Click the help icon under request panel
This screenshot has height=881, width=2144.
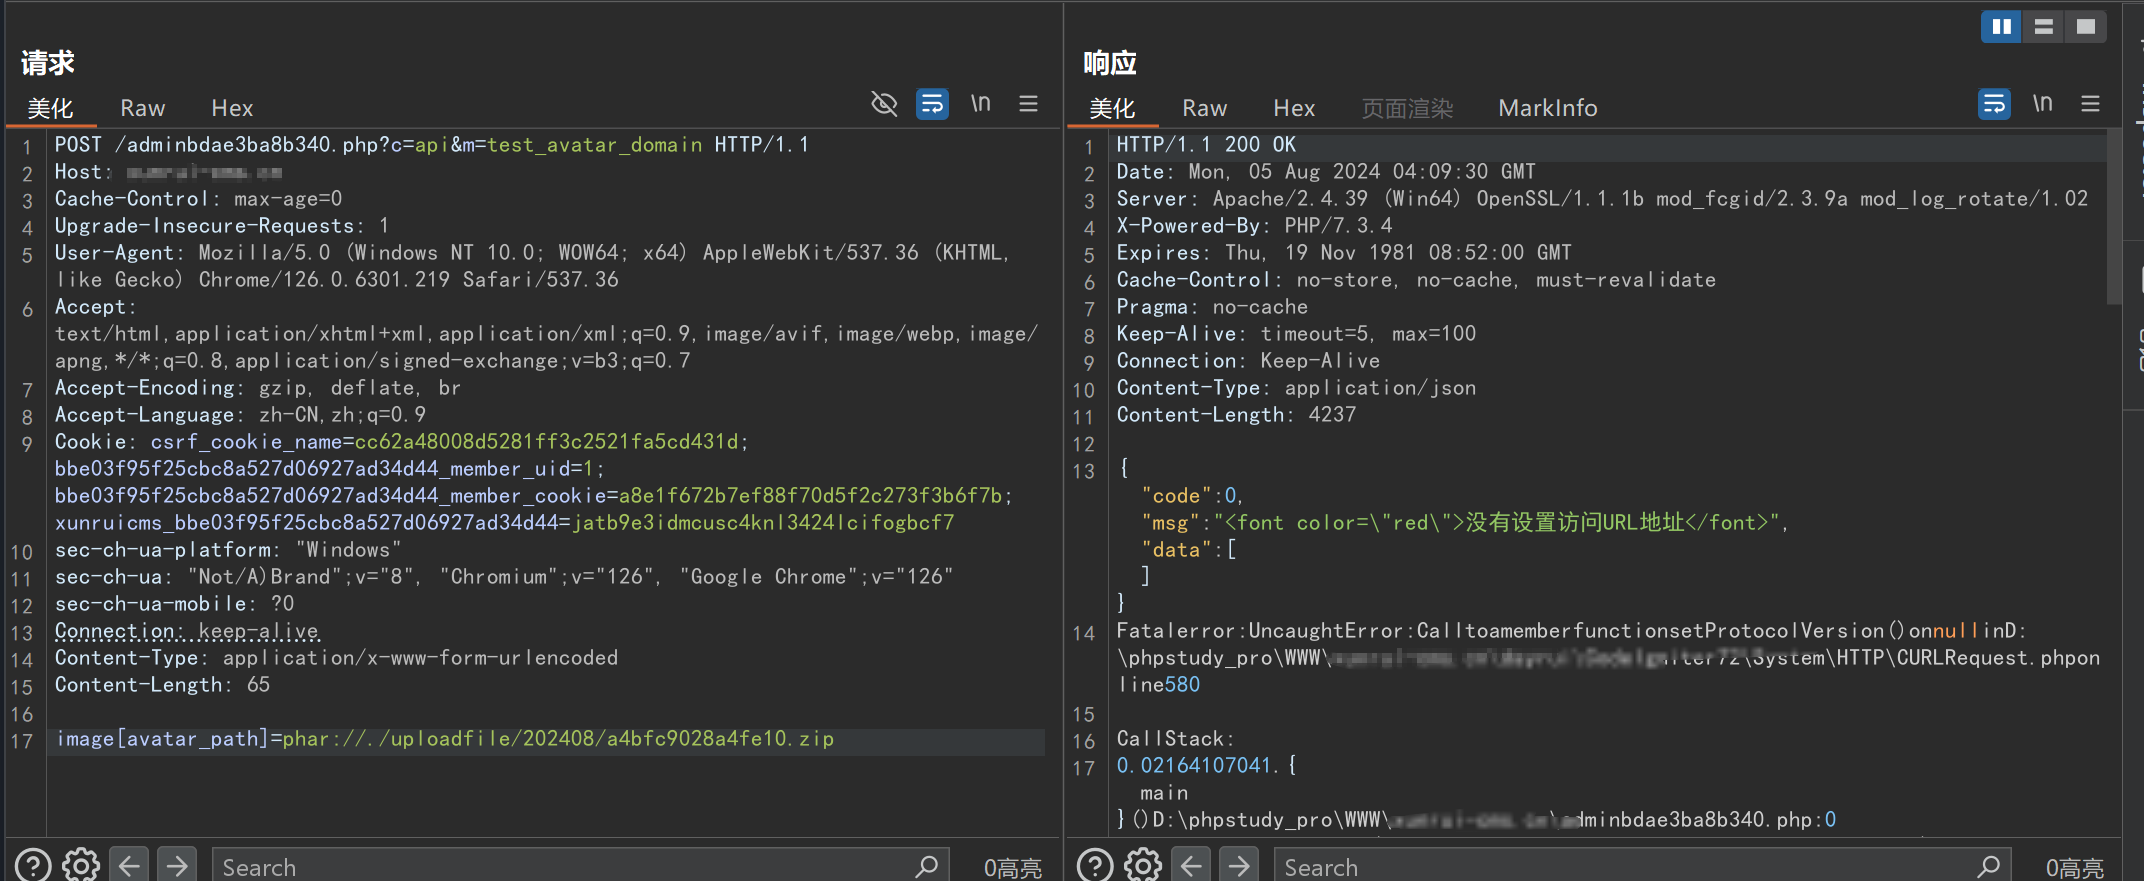(x=33, y=865)
